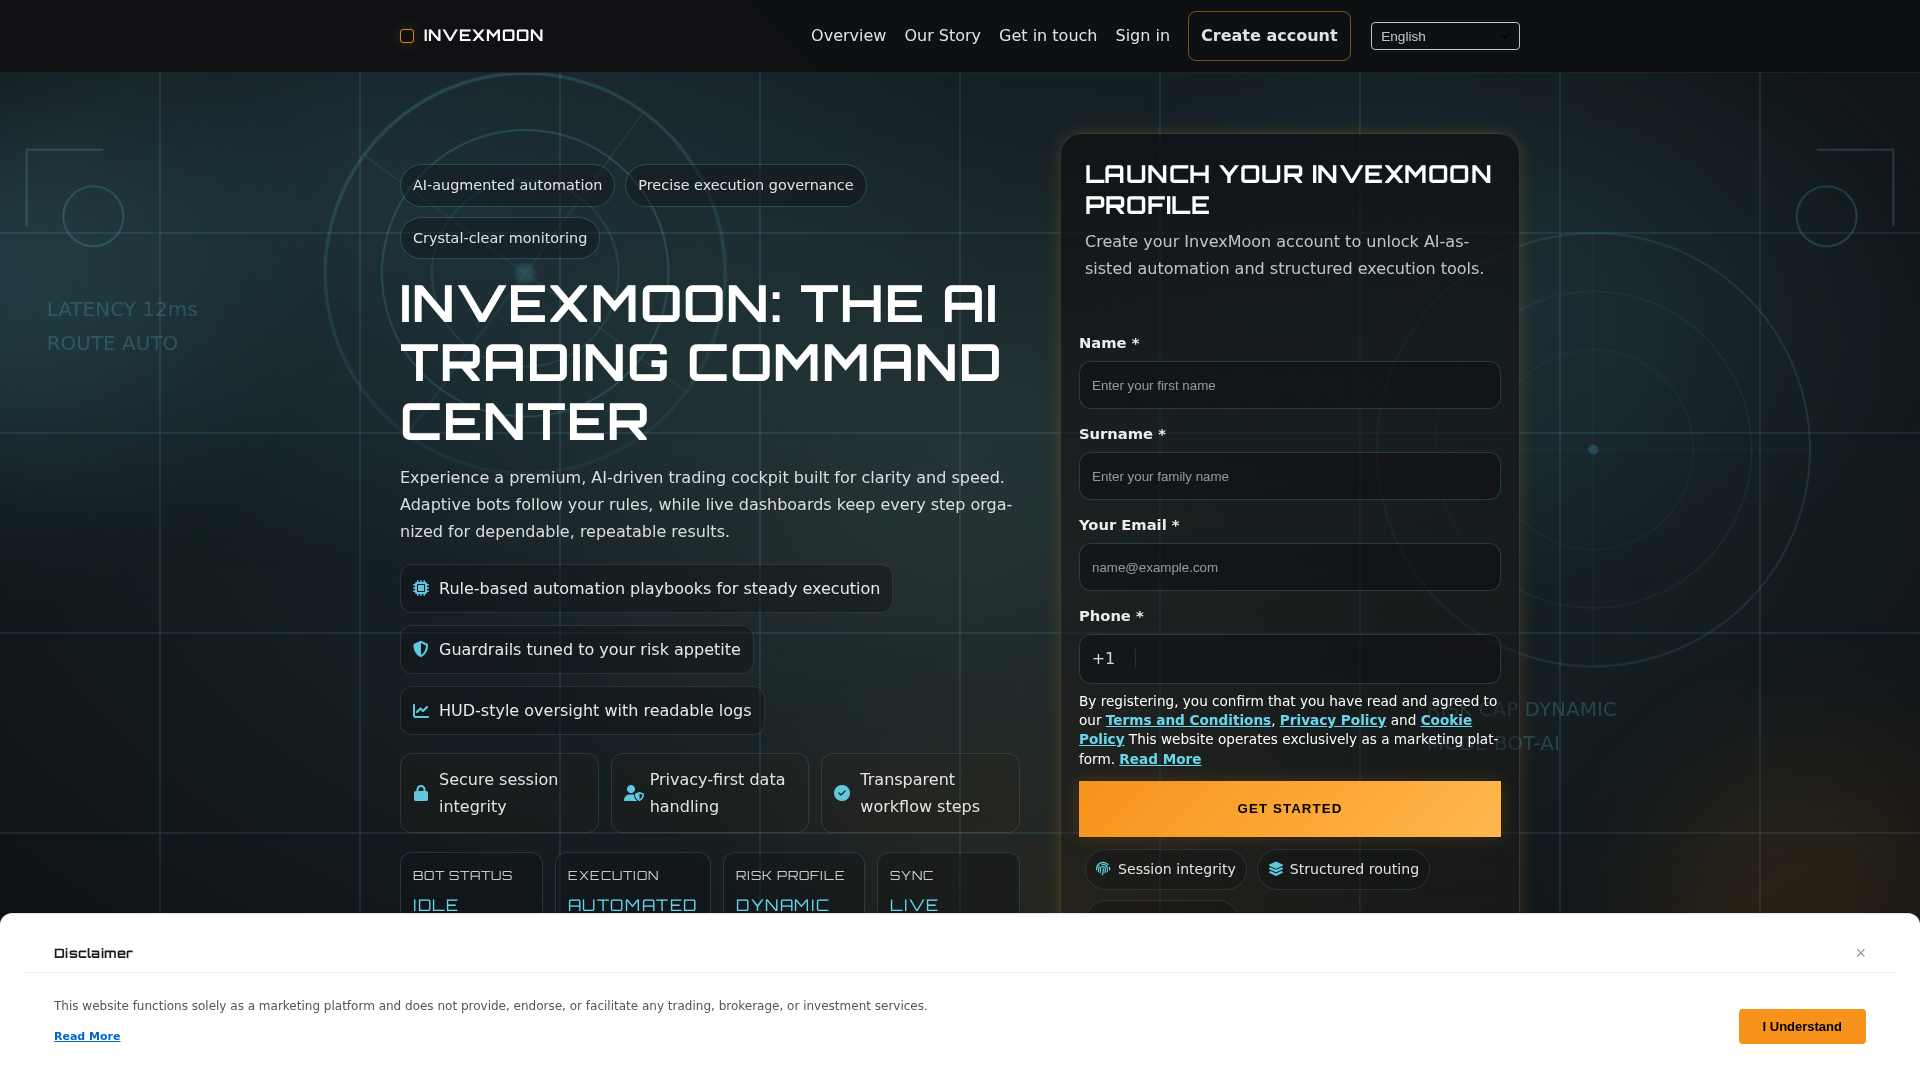Open the Privacy Policy link
Image resolution: width=1920 pixels, height=1080 pixels.
coord(1332,720)
